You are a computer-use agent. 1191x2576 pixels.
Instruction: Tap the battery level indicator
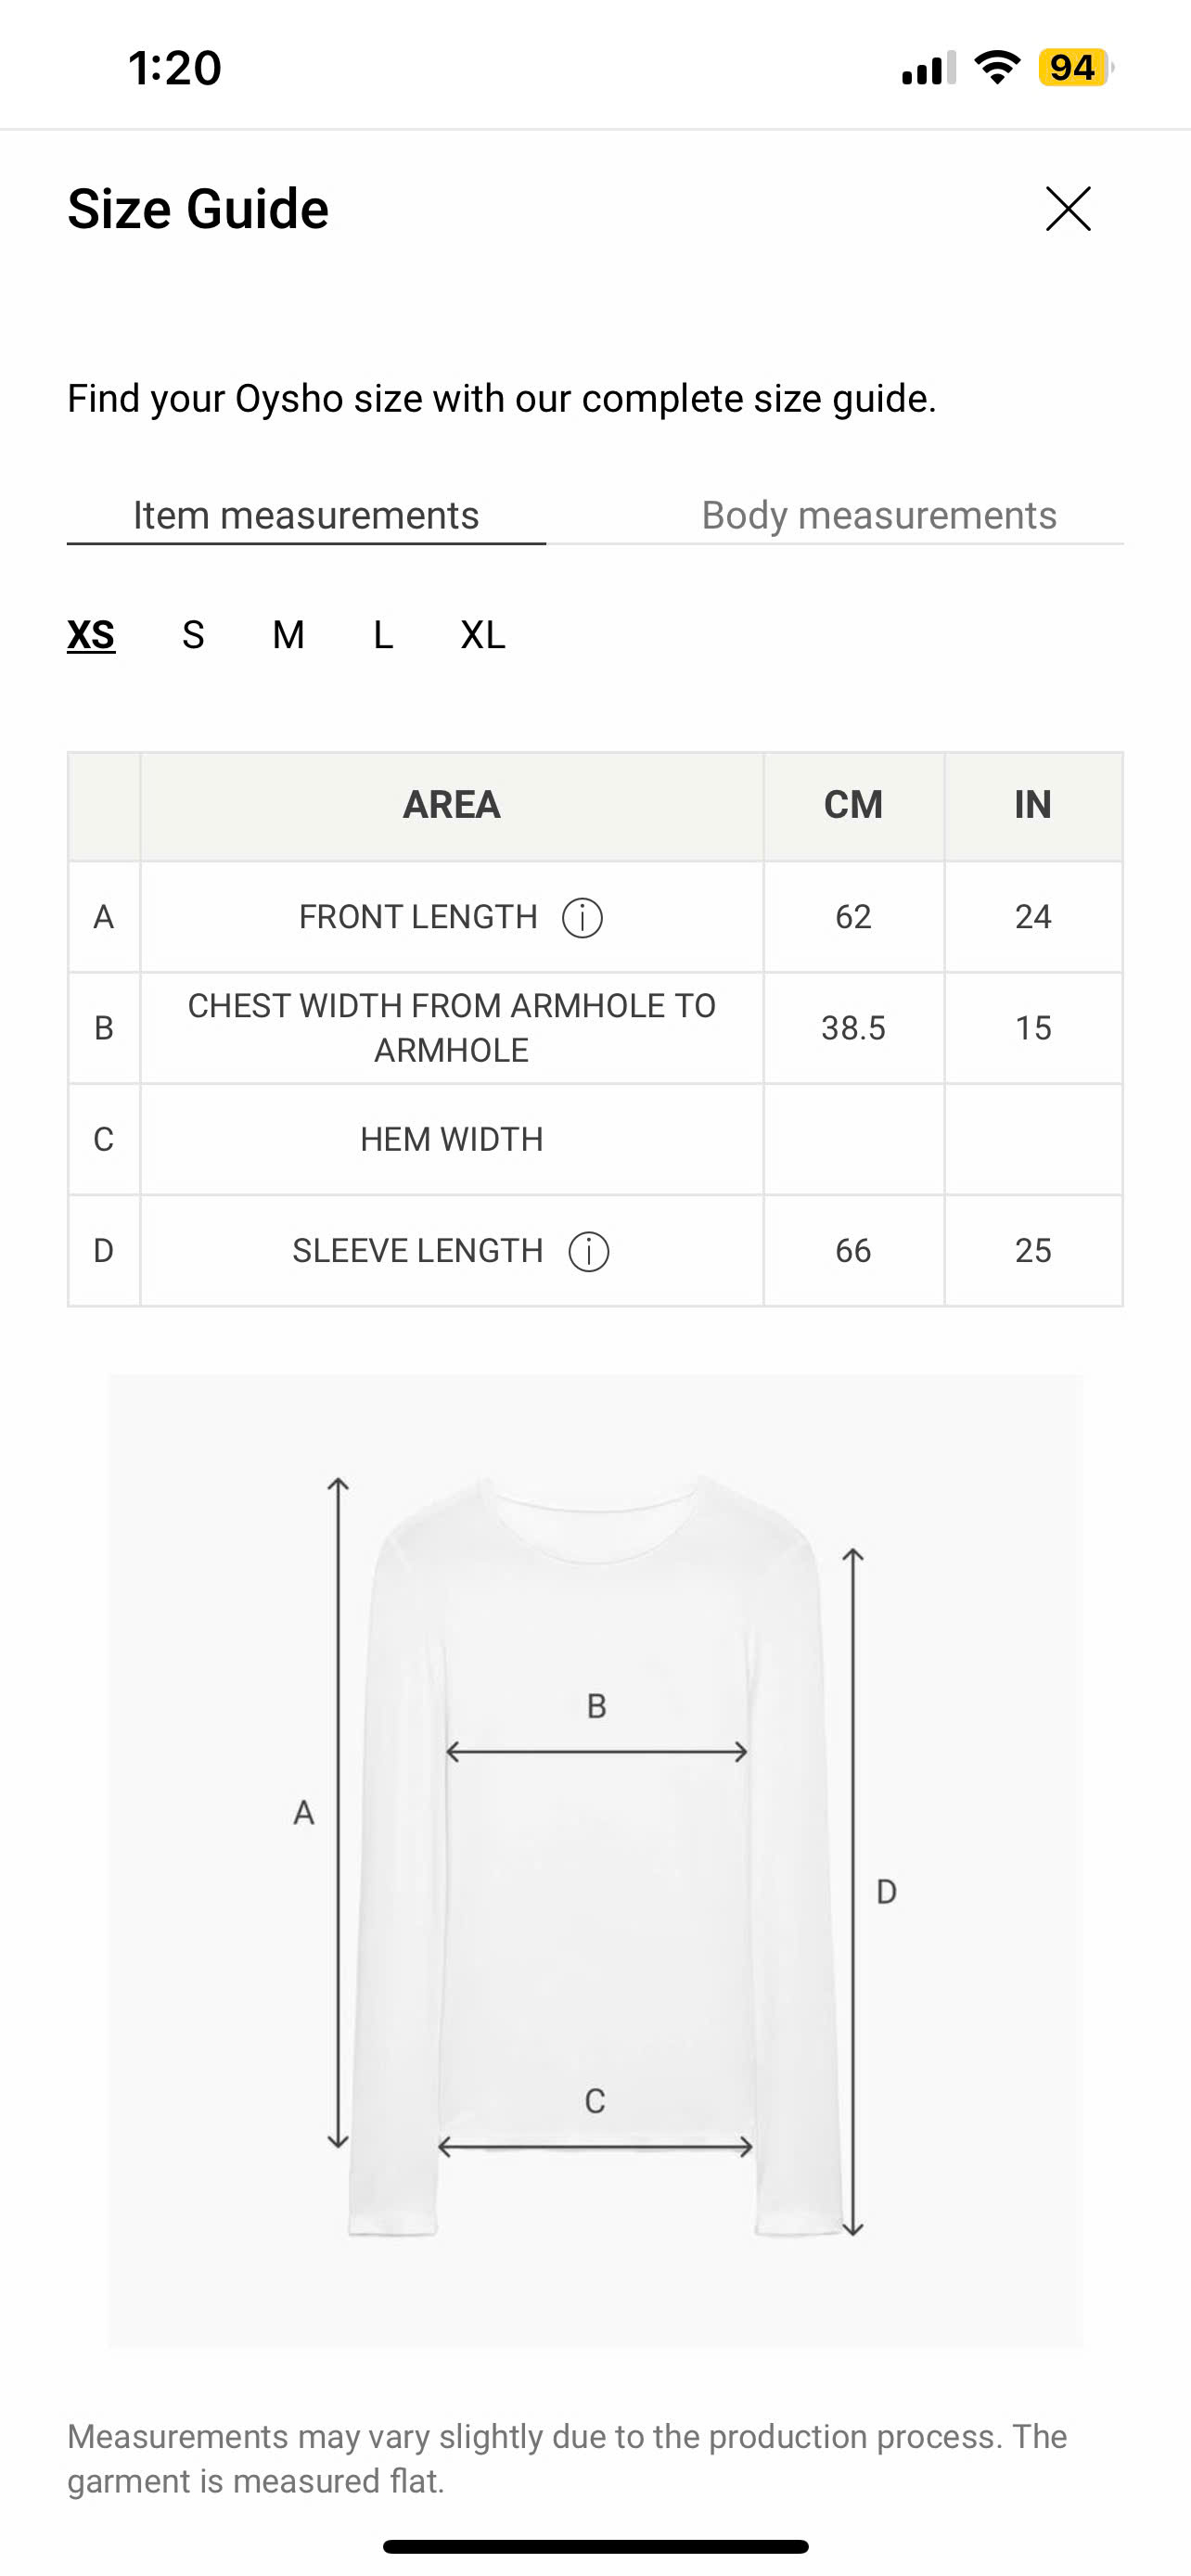click(x=1074, y=68)
